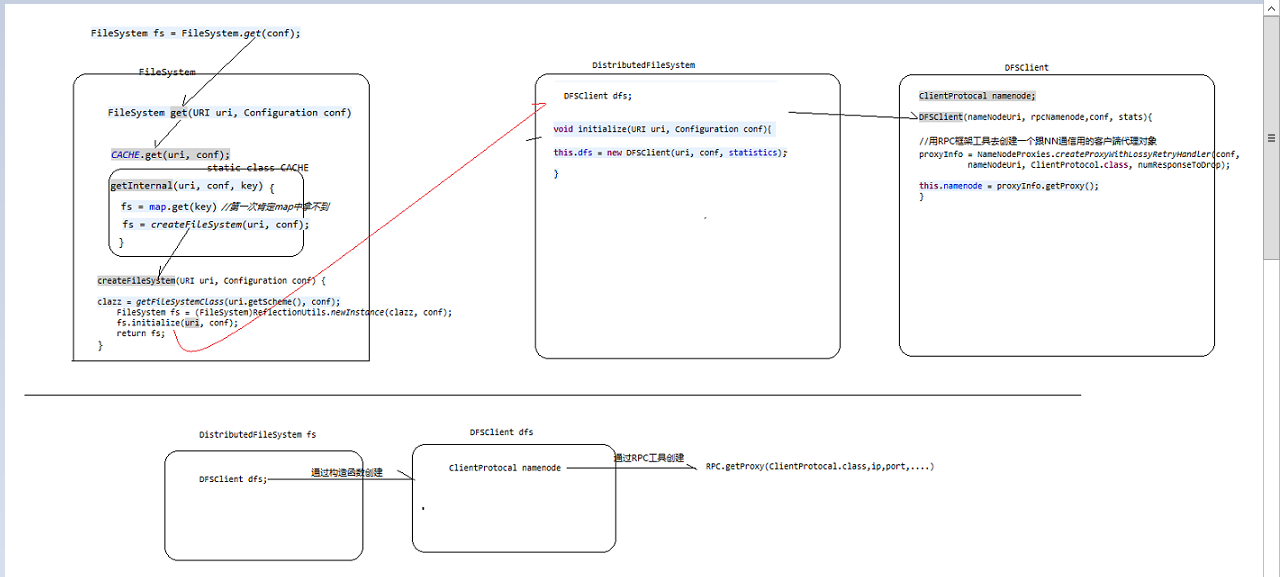Click 'DFSClient dfs;' inside the bottom-left box

click(233, 480)
